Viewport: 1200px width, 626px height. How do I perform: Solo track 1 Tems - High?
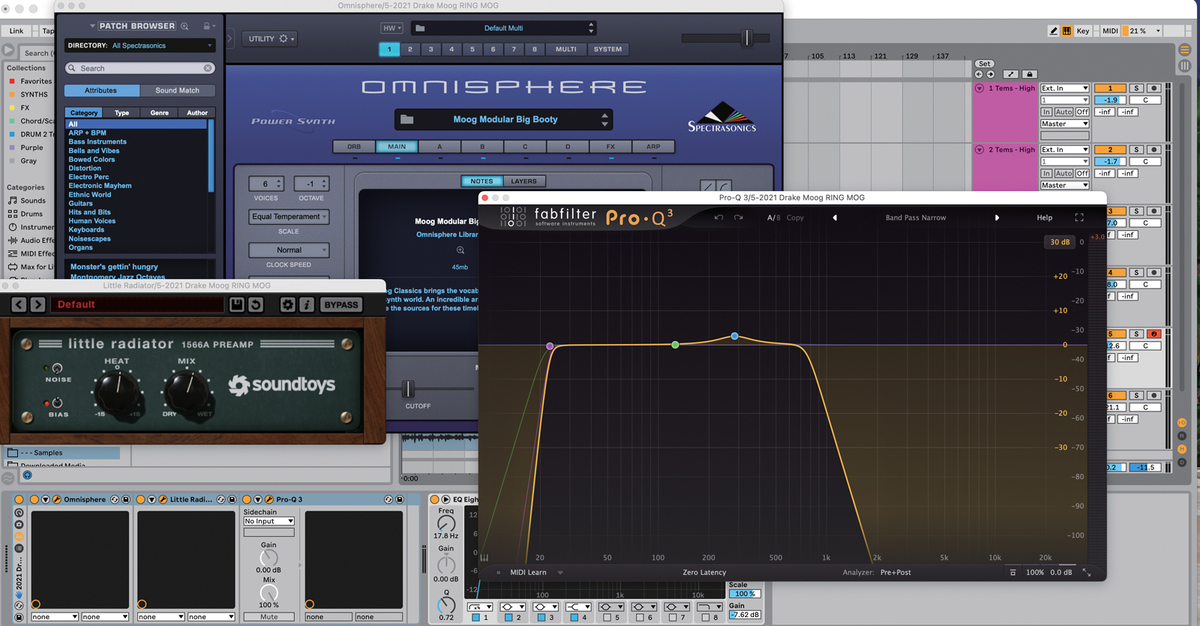click(1136, 89)
